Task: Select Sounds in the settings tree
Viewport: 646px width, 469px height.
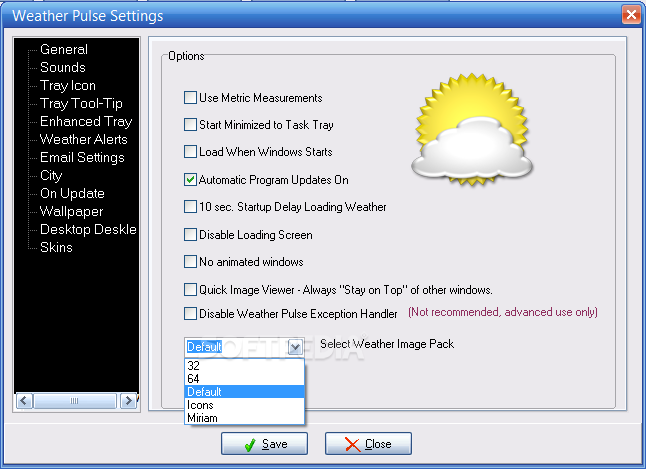Action: (x=63, y=67)
